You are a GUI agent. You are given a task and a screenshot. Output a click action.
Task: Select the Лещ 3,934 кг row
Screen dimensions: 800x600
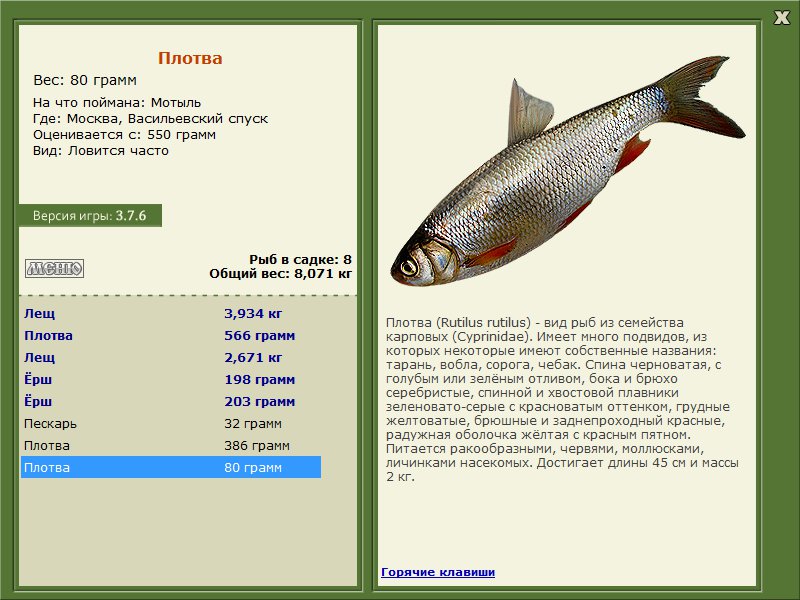(x=171, y=313)
